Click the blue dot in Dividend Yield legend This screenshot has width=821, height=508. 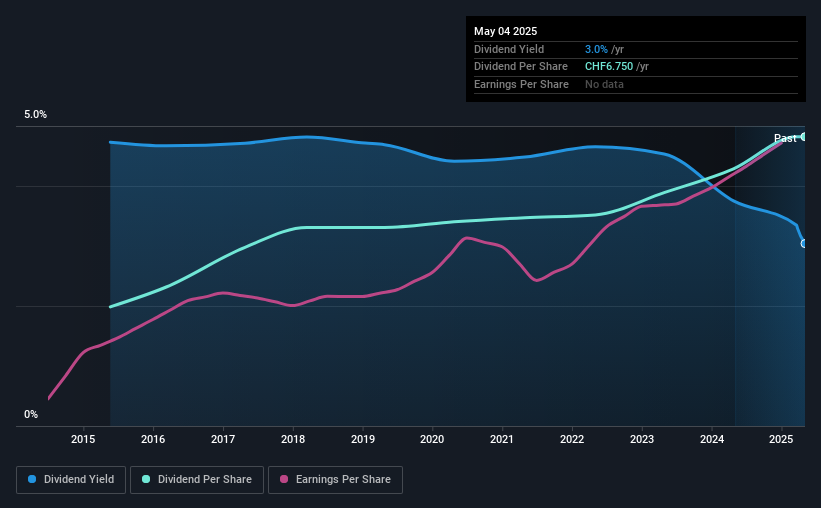[x=33, y=480]
